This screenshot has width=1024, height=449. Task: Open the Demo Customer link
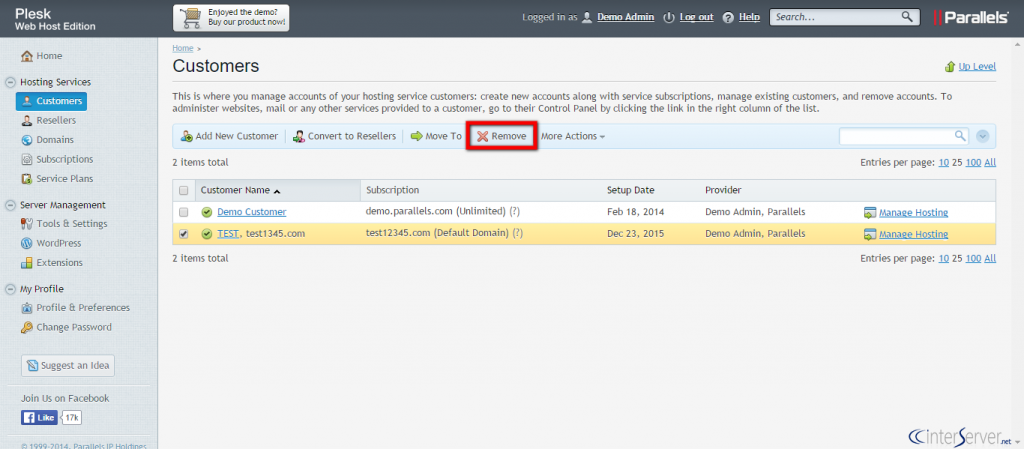click(251, 212)
